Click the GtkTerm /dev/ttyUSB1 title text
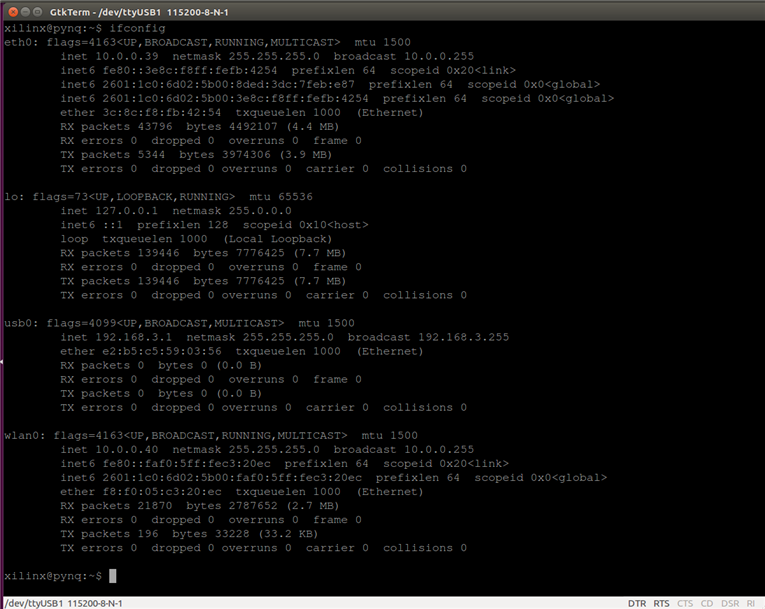765x609 pixels. pos(139,12)
